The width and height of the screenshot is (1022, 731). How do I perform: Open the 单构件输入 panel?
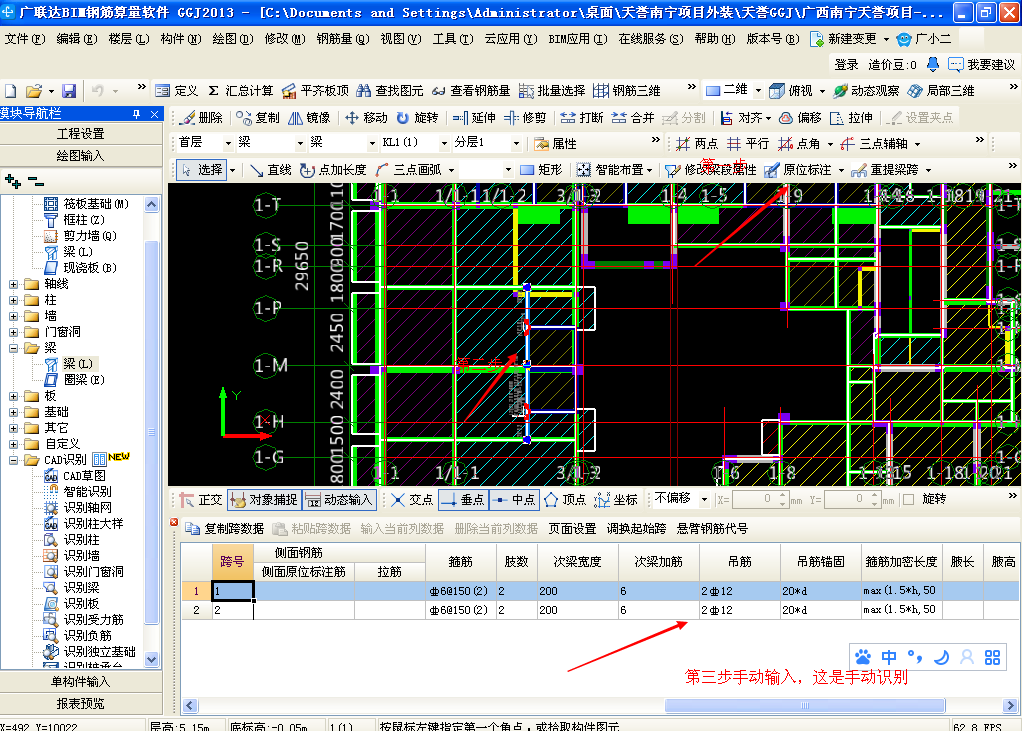click(x=81, y=681)
